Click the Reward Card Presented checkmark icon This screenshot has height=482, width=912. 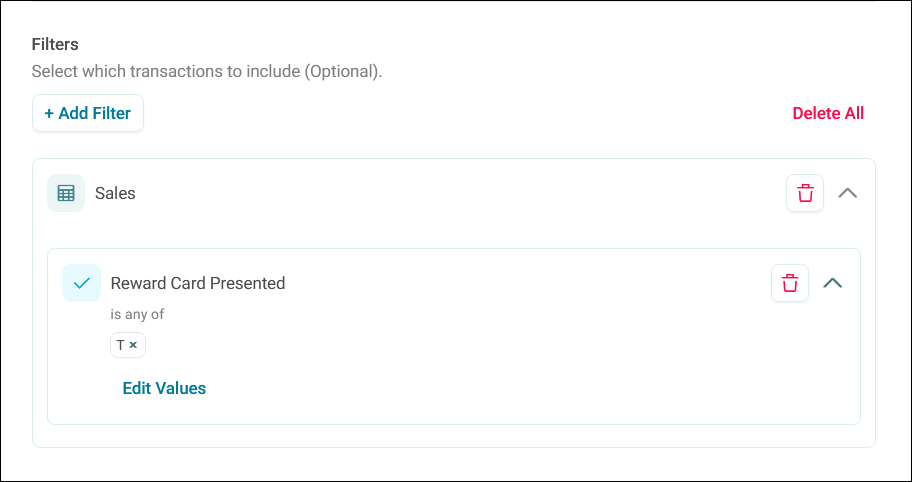coord(81,283)
